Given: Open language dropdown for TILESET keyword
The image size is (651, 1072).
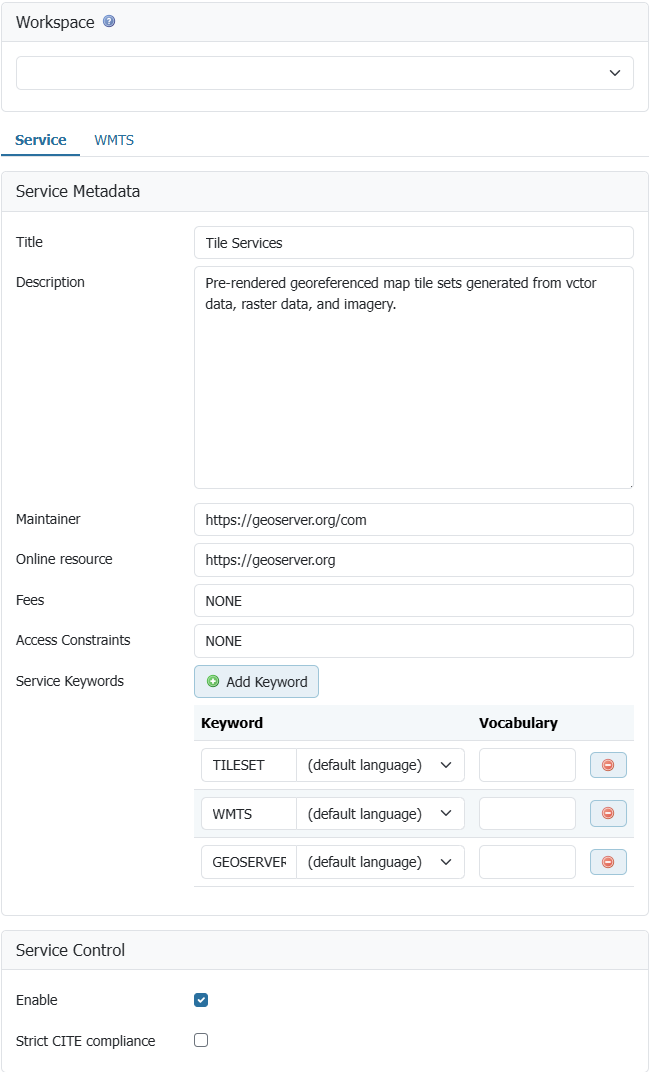Looking at the screenshot, I should [380, 766].
